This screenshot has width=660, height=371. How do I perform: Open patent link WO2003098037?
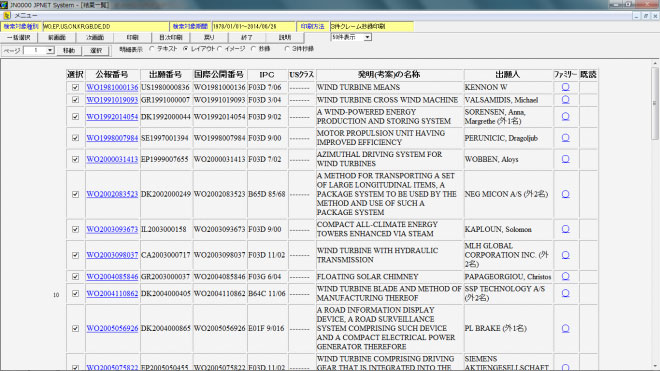pos(112,255)
